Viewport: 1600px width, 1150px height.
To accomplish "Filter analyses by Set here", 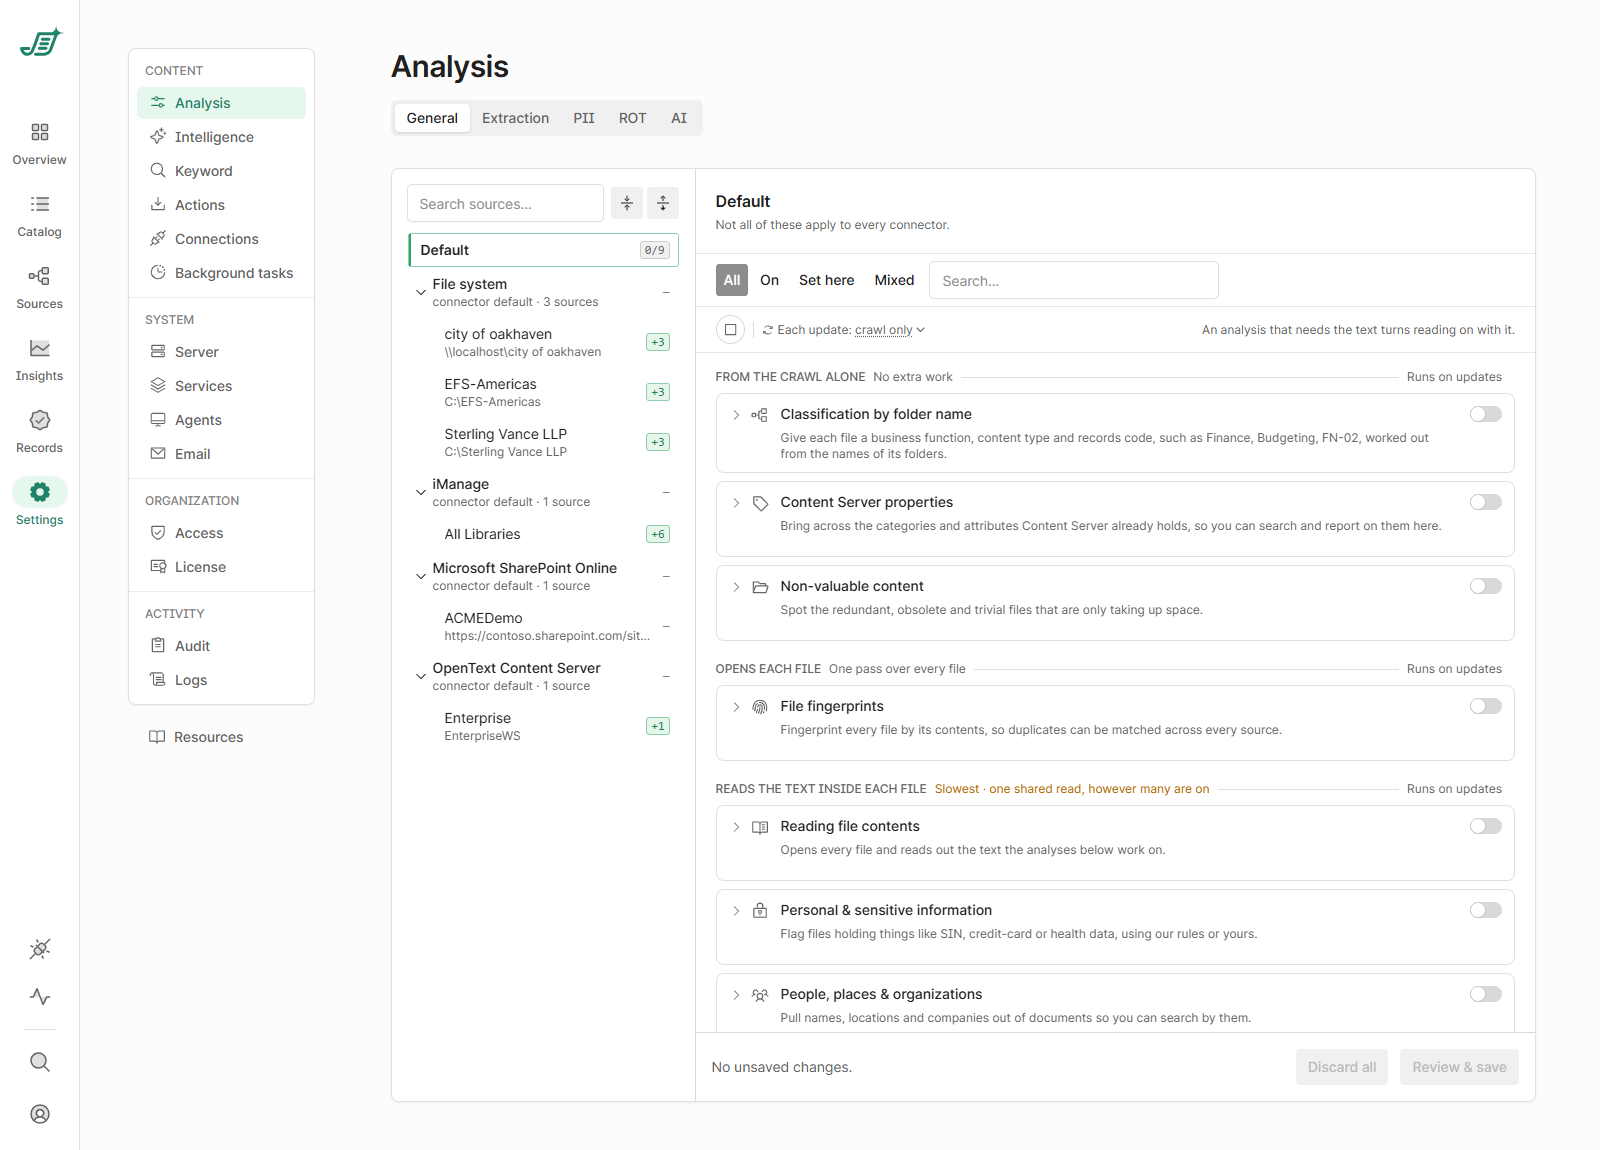I will pos(827,280).
